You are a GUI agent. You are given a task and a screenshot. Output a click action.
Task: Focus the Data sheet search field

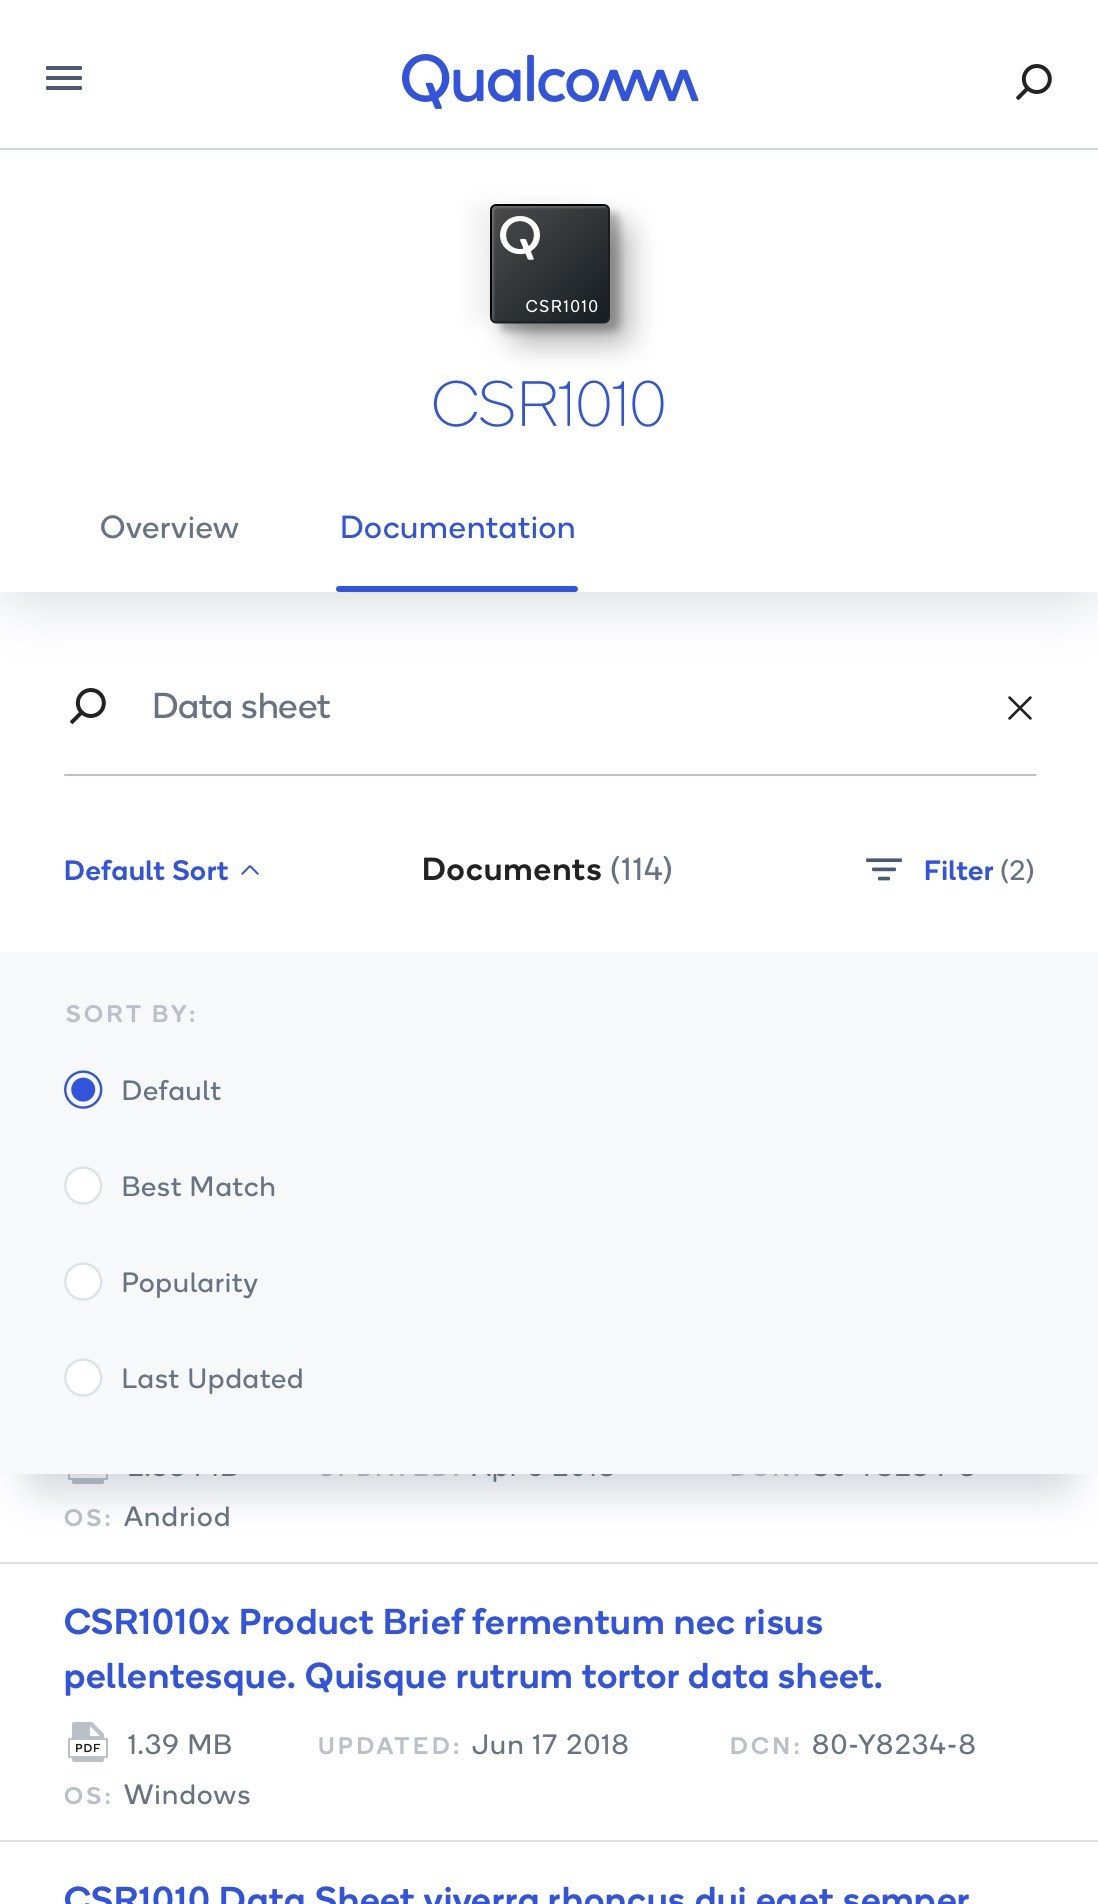click(550, 707)
